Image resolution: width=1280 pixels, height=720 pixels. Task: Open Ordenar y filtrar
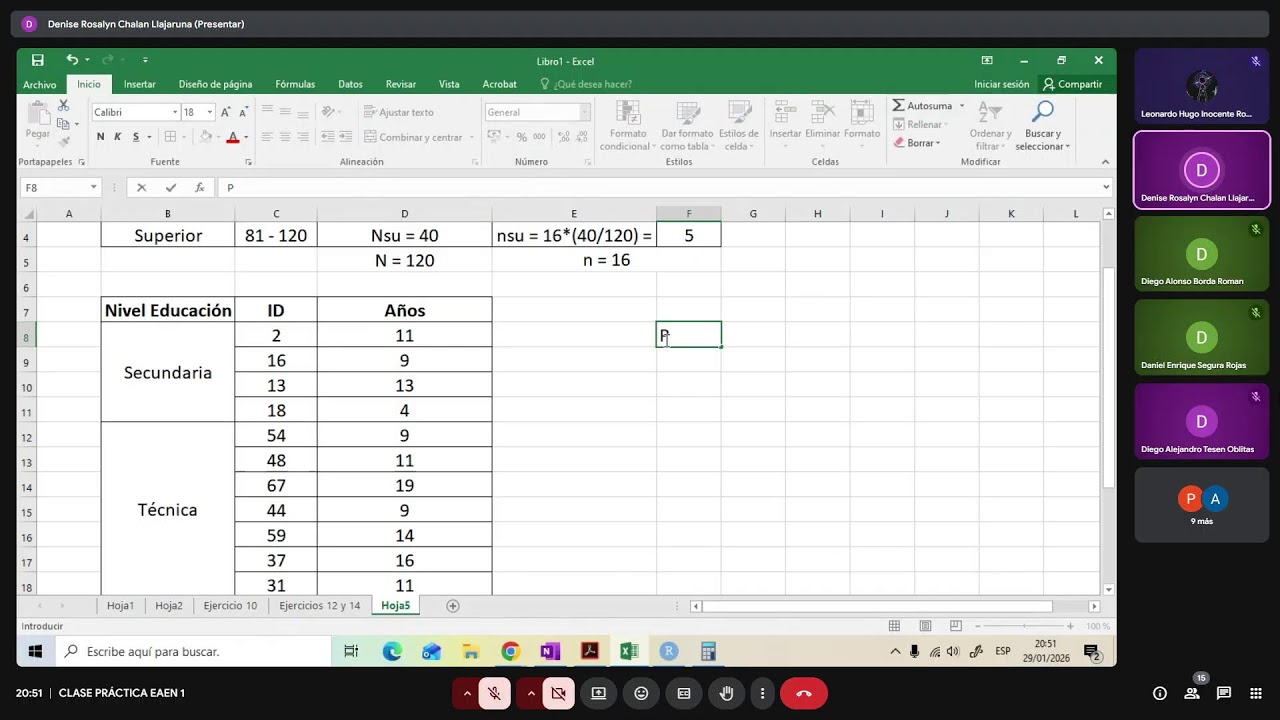(990, 126)
